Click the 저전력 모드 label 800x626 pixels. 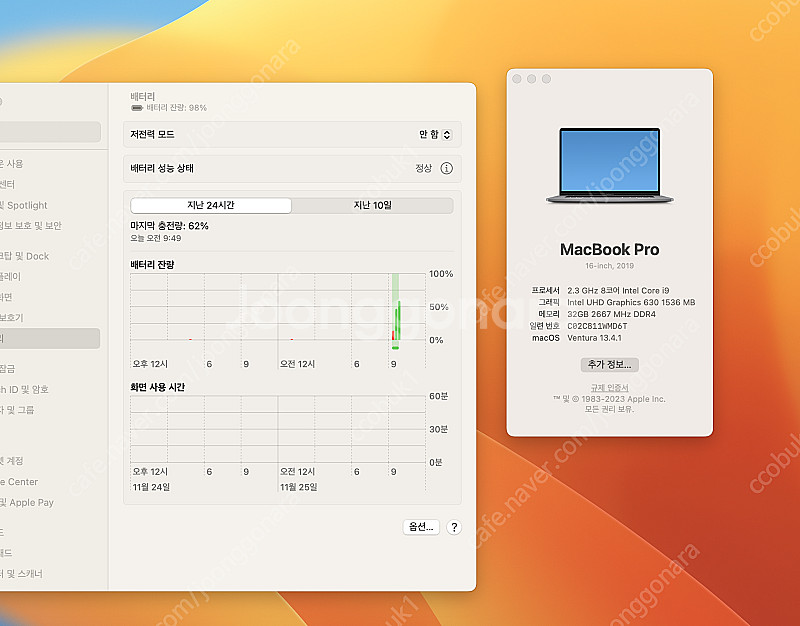click(x=152, y=134)
